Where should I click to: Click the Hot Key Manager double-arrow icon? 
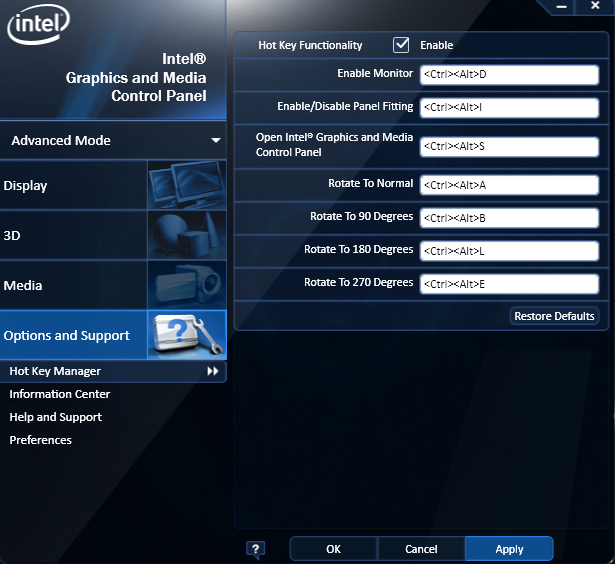click(x=212, y=371)
